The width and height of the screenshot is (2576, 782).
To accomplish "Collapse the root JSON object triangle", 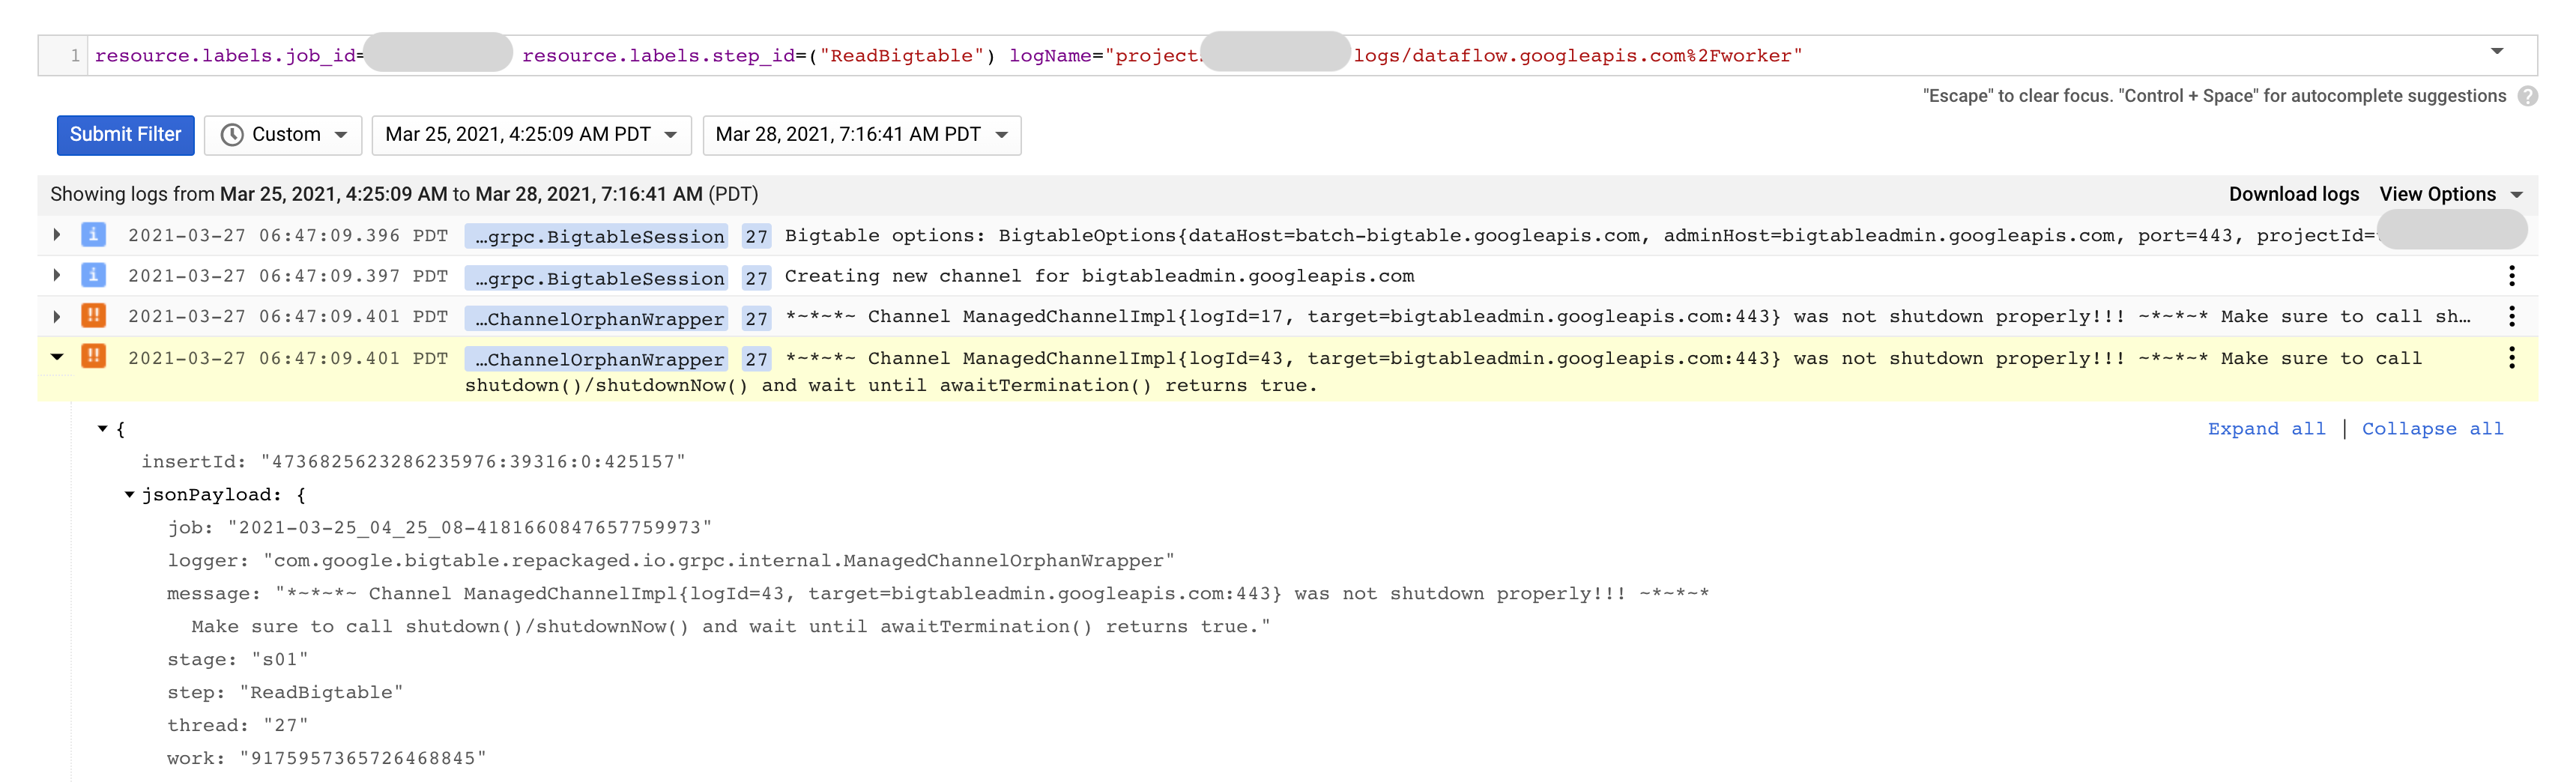I will [x=102, y=429].
